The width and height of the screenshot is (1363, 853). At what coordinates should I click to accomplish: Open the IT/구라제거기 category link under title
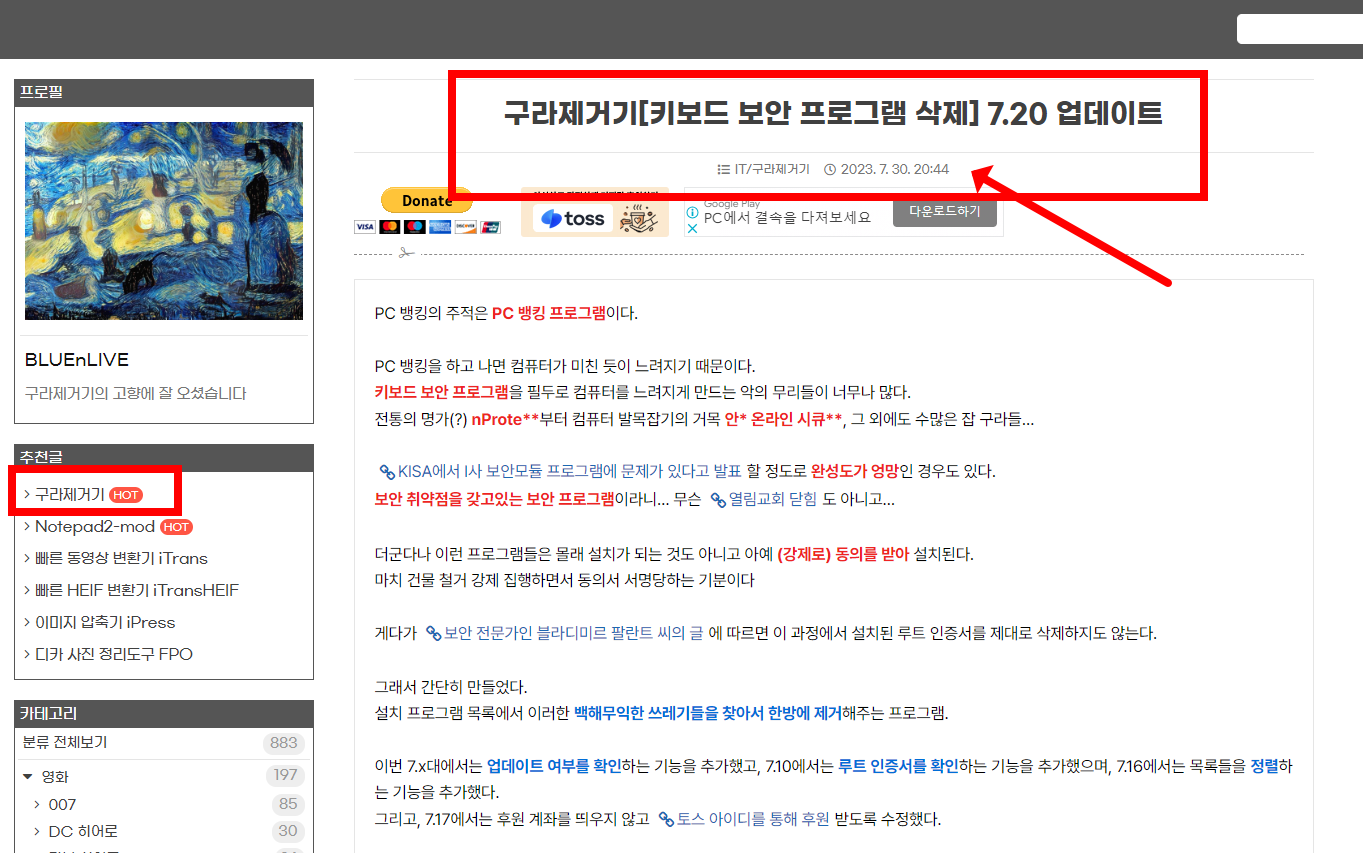click(x=772, y=169)
